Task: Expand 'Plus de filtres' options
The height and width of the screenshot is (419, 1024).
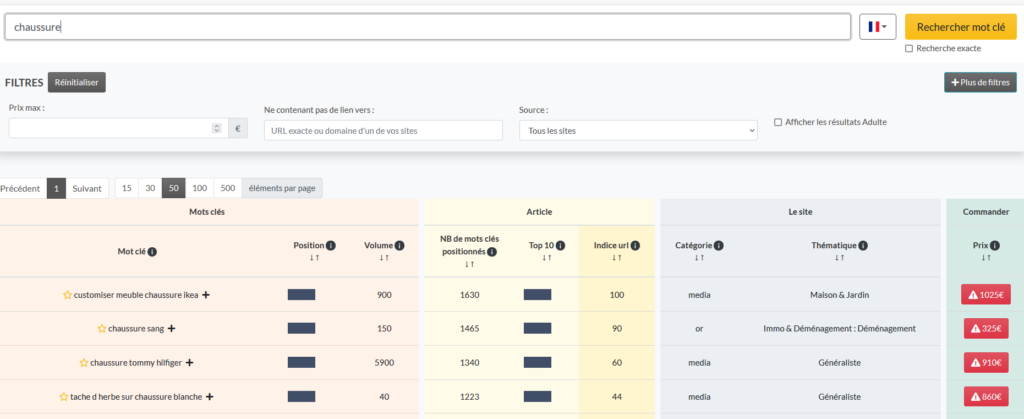Action: 980,82
